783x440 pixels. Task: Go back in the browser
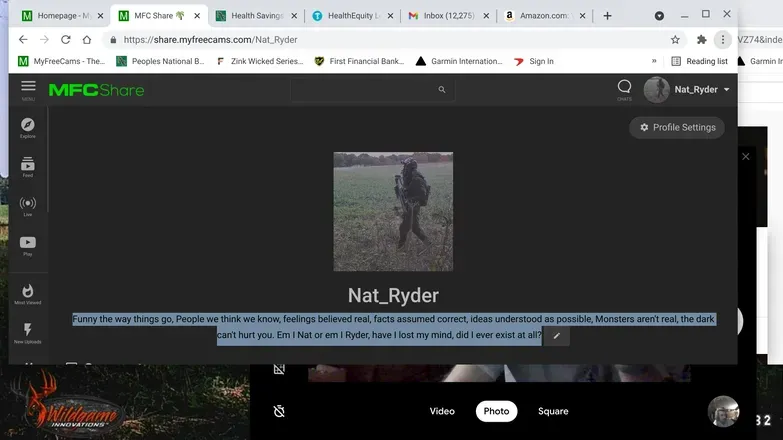[23, 39]
